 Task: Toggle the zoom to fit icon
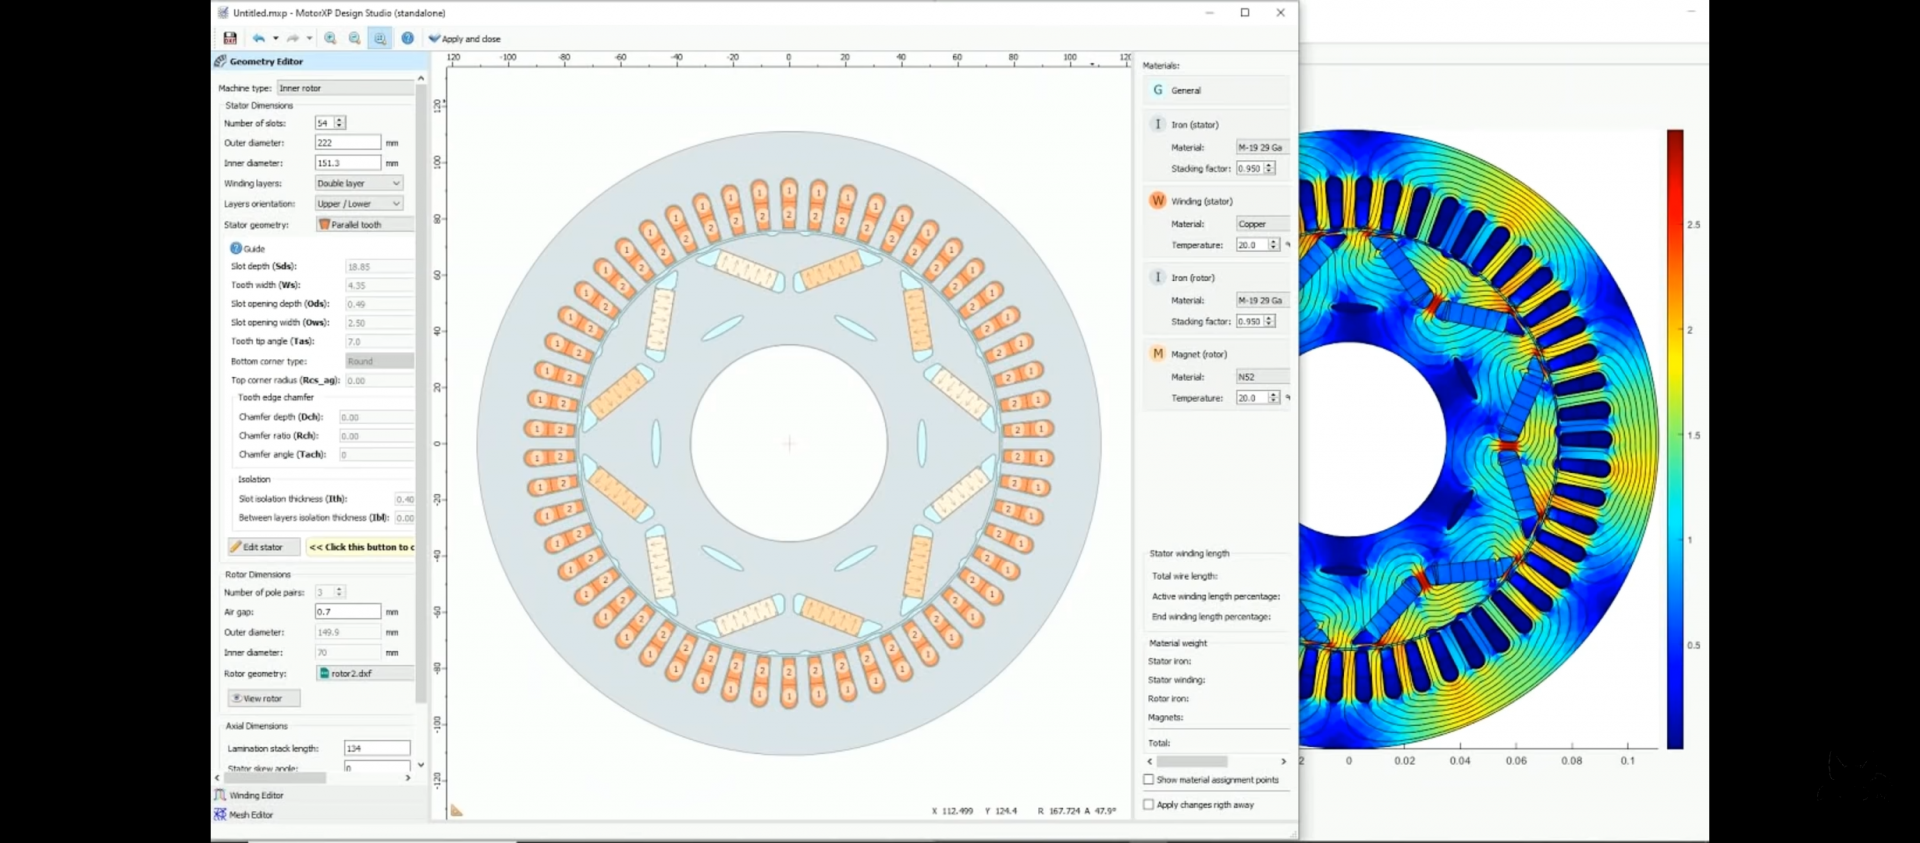coord(380,38)
